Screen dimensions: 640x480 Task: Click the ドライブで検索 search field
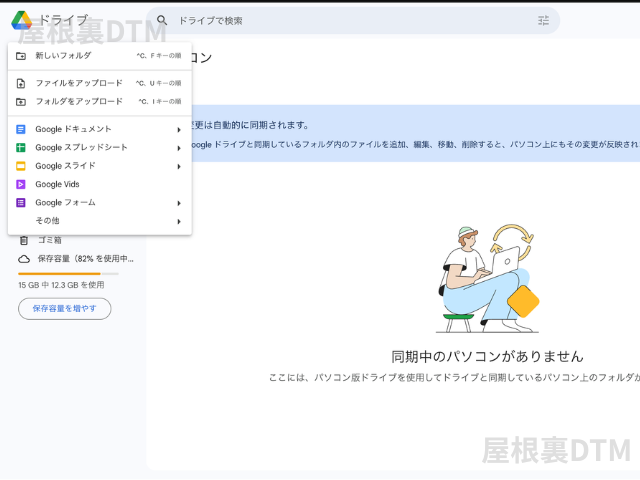(353, 20)
